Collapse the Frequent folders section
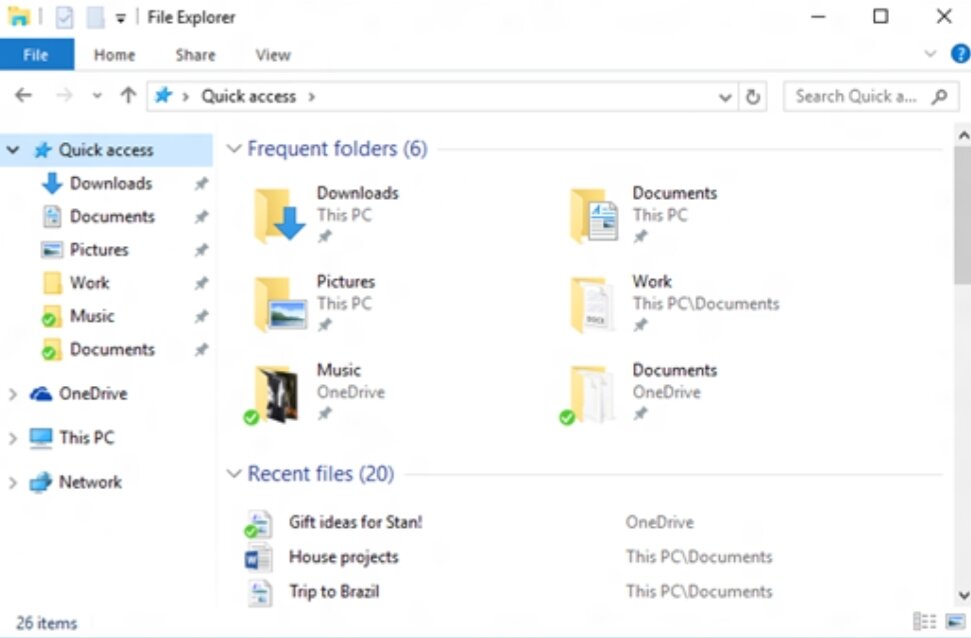The width and height of the screenshot is (971, 638). (233, 149)
